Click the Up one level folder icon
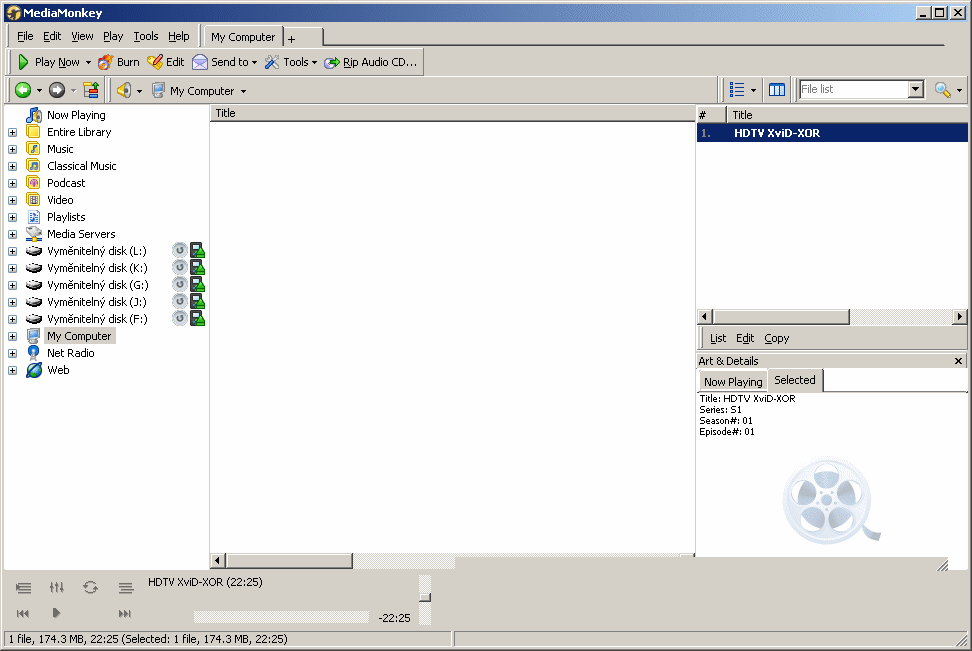The image size is (972, 651). [91, 90]
